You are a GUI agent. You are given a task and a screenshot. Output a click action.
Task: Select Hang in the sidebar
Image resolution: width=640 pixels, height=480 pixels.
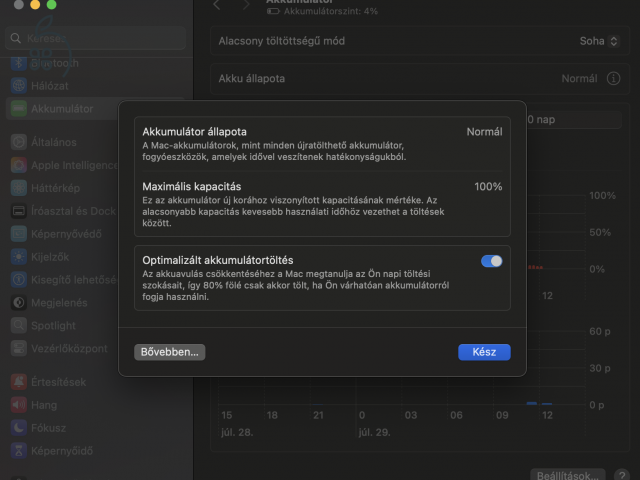point(44,405)
